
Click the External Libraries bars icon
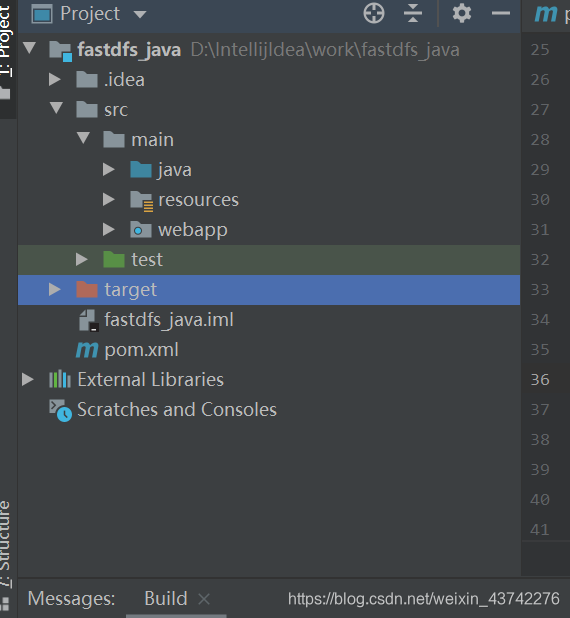[60, 379]
